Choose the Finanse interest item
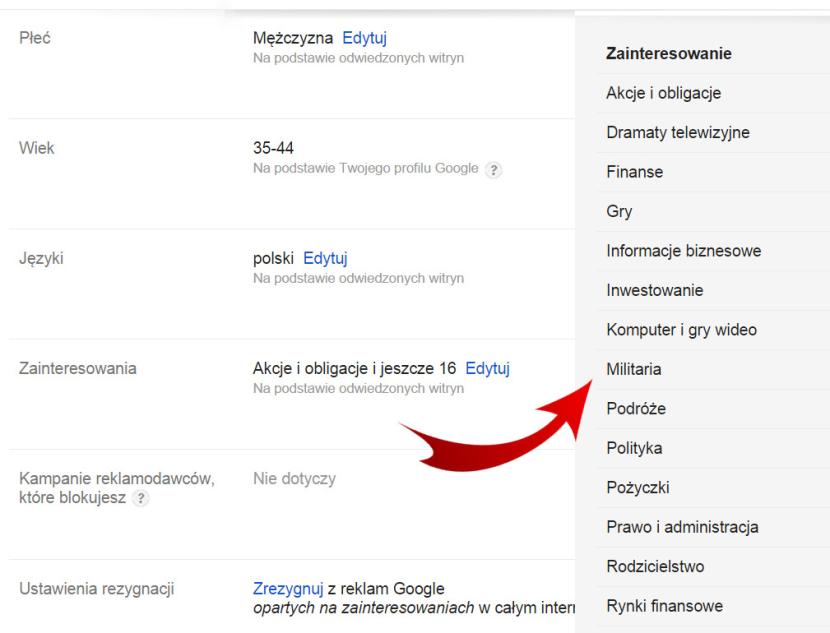 (634, 172)
